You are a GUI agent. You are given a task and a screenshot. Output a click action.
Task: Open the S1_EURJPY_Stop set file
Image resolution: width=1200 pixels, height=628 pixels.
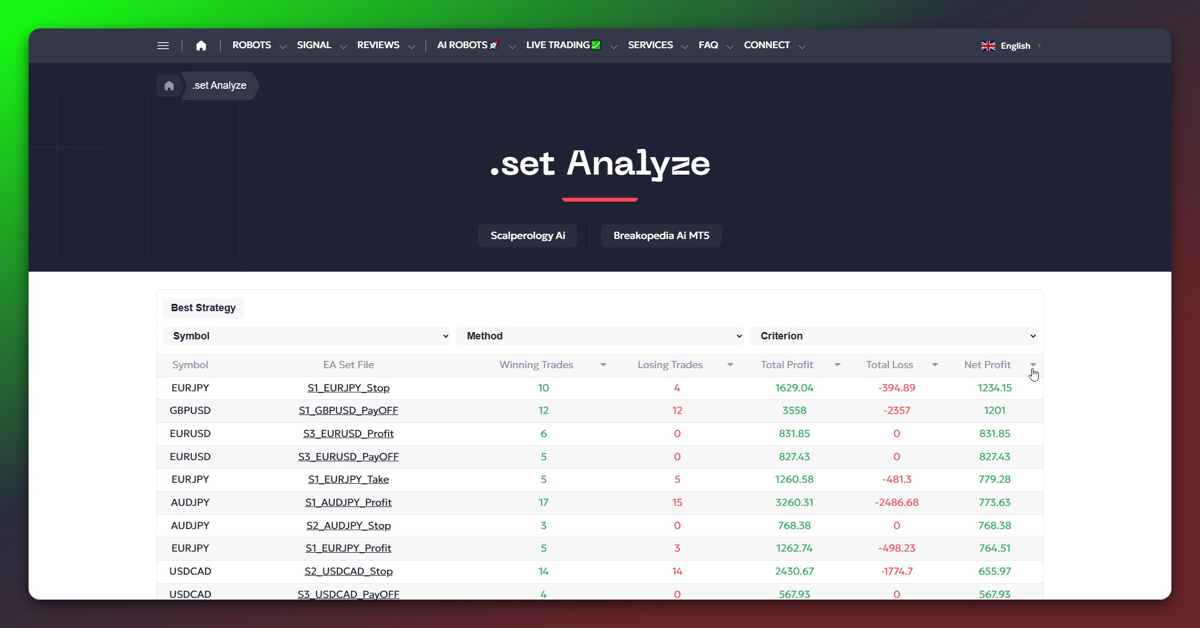[349, 388]
